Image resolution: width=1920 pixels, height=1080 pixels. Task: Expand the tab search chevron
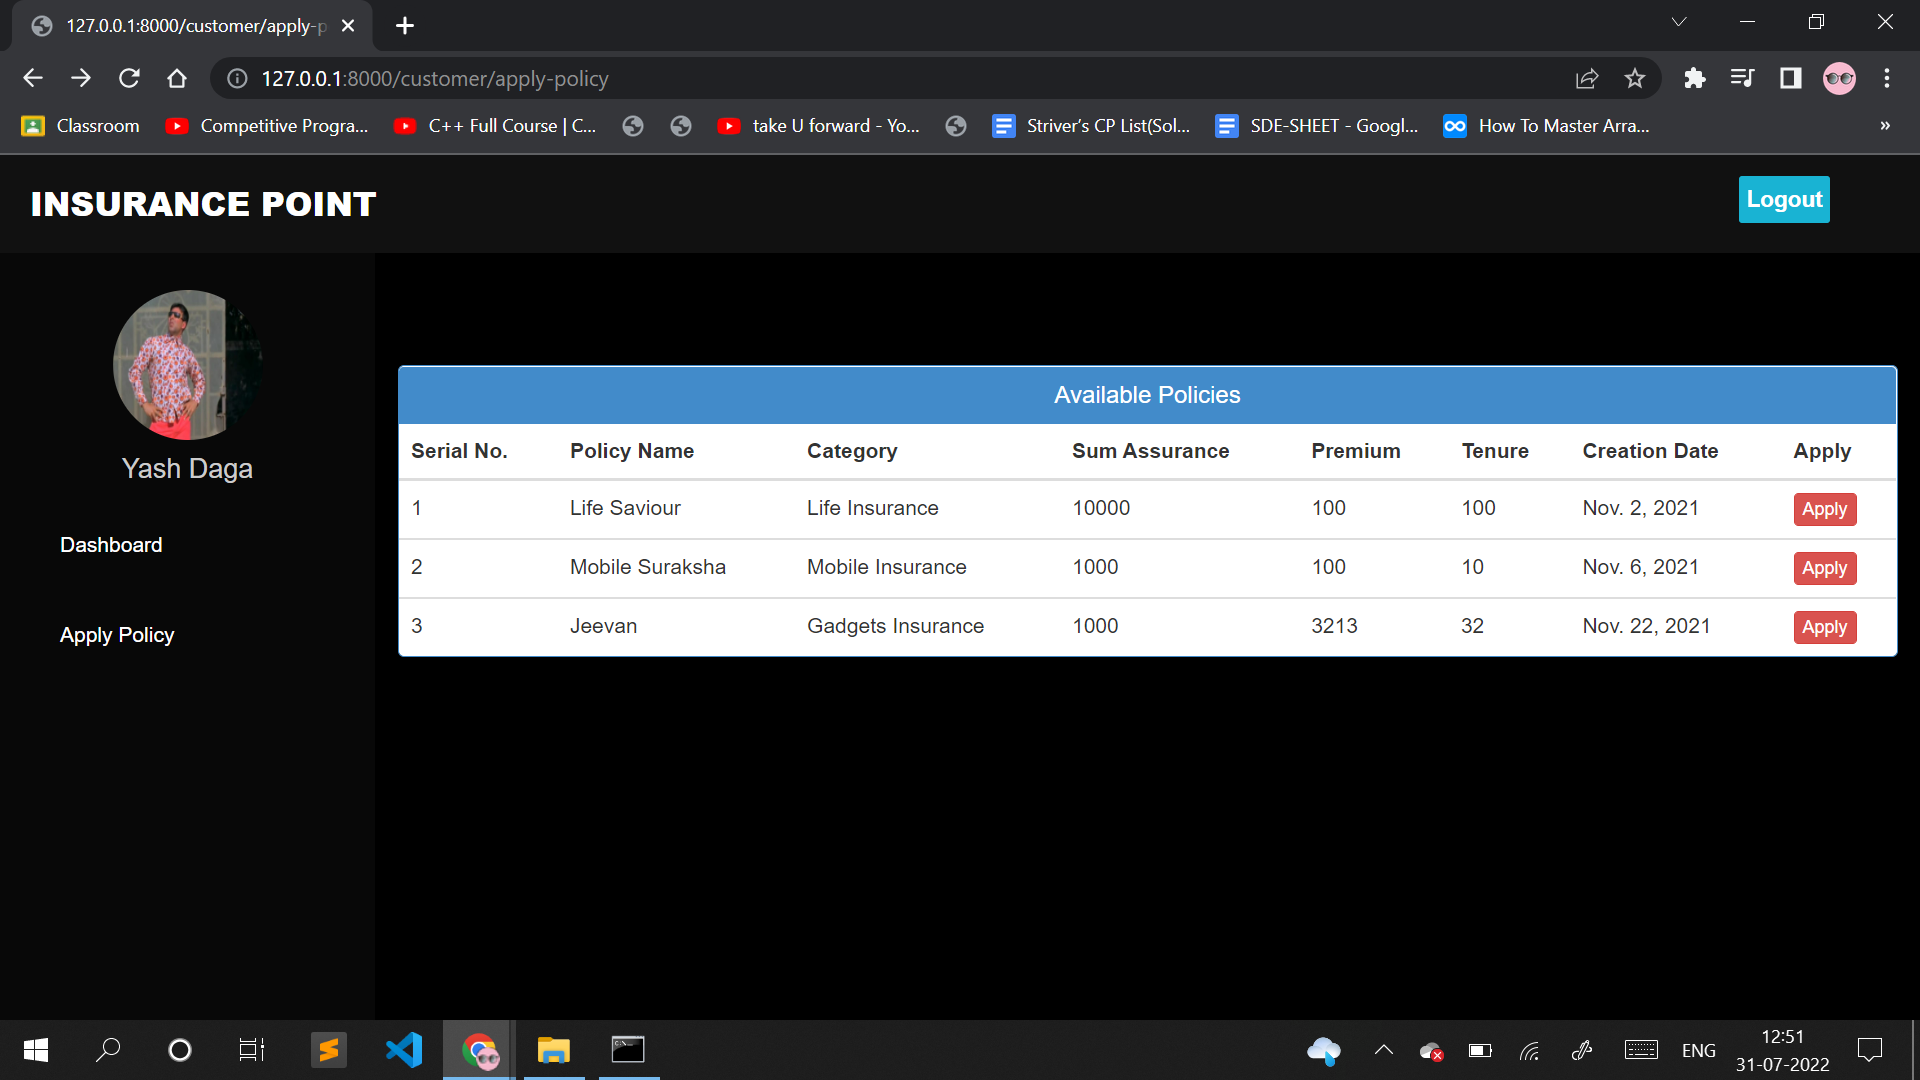[1679, 22]
